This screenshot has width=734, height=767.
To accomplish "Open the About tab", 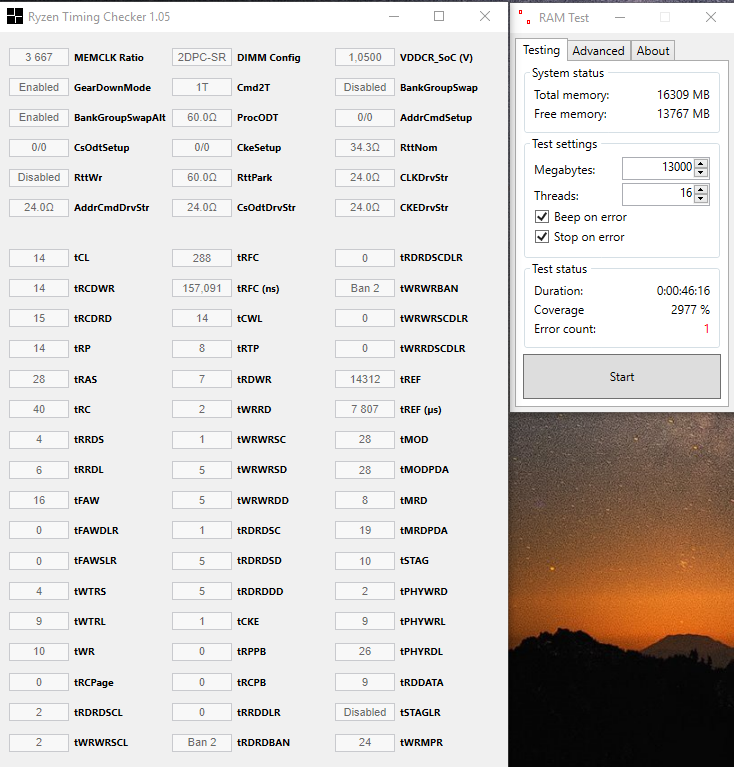I will [x=653, y=50].
